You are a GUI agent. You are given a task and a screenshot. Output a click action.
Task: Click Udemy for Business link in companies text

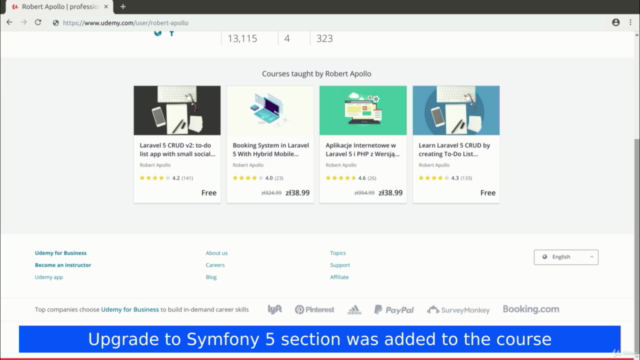tap(130, 309)
